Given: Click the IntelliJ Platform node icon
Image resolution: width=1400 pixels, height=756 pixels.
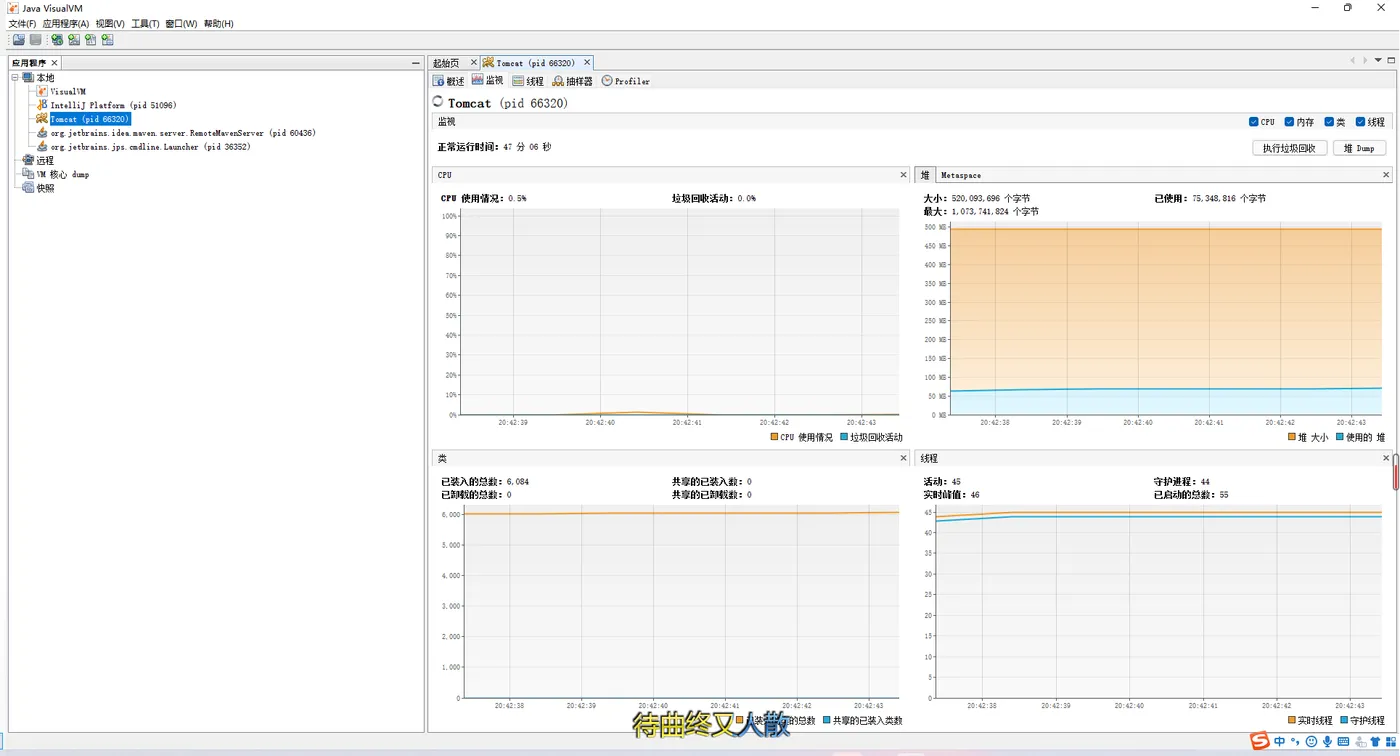Looking at the screenshot, I should pyautogui.click(x=42, y=105).
